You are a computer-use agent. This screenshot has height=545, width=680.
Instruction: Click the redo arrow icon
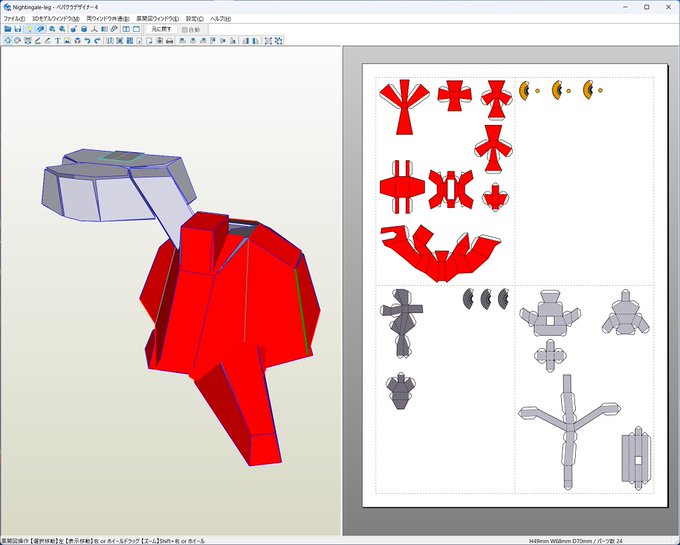(x=97, y=41)
